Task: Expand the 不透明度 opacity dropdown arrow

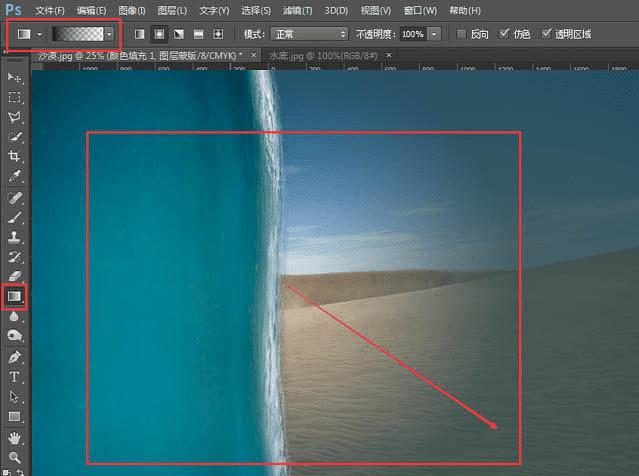Action: [x=434, y=34]
